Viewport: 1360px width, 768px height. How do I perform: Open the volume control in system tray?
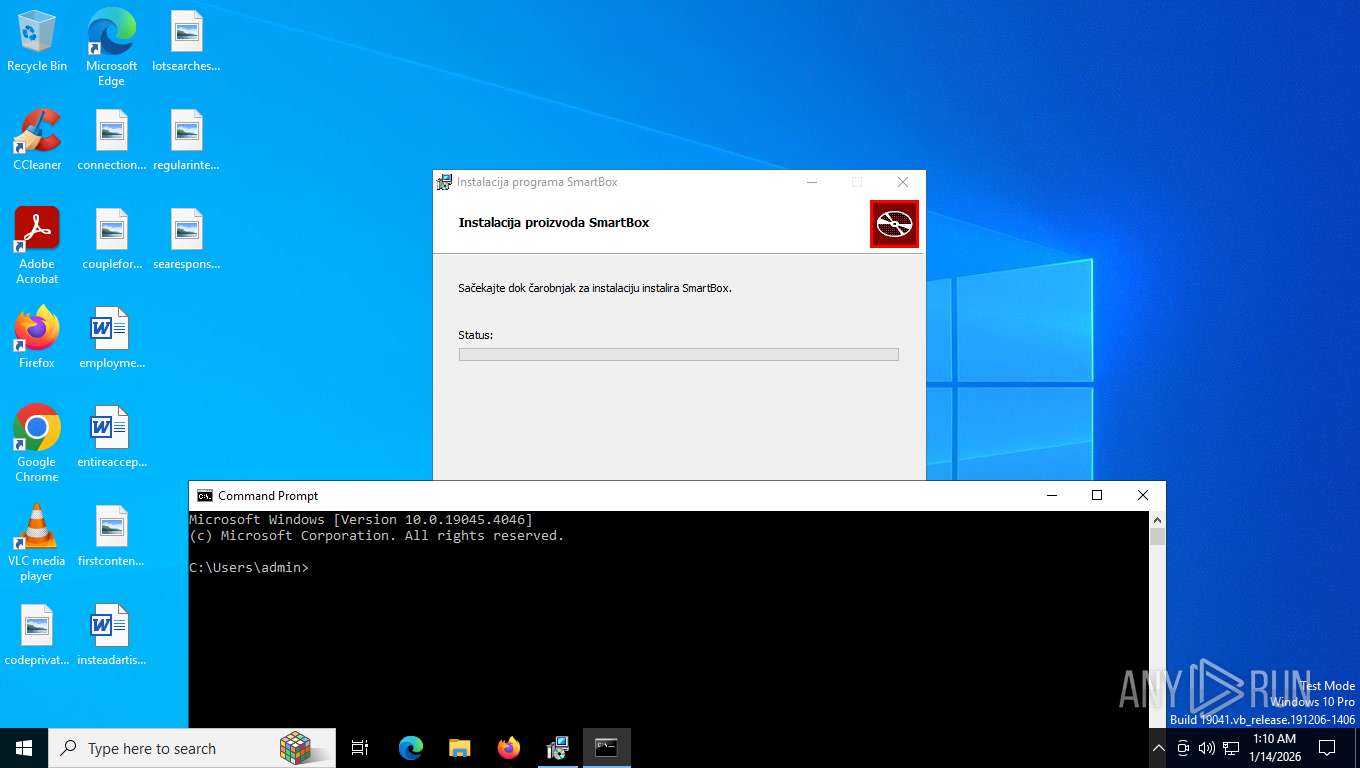[x=1207, y=748]
